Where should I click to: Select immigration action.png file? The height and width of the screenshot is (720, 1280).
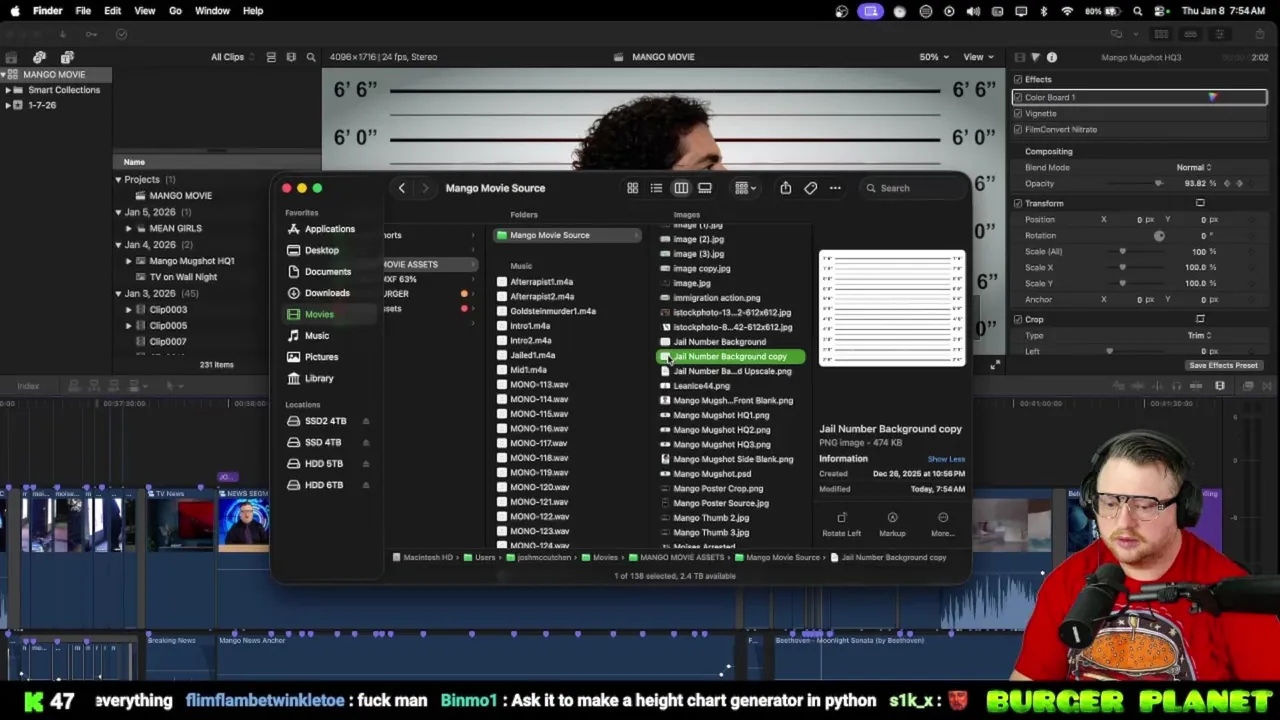(x=716, y=298)
